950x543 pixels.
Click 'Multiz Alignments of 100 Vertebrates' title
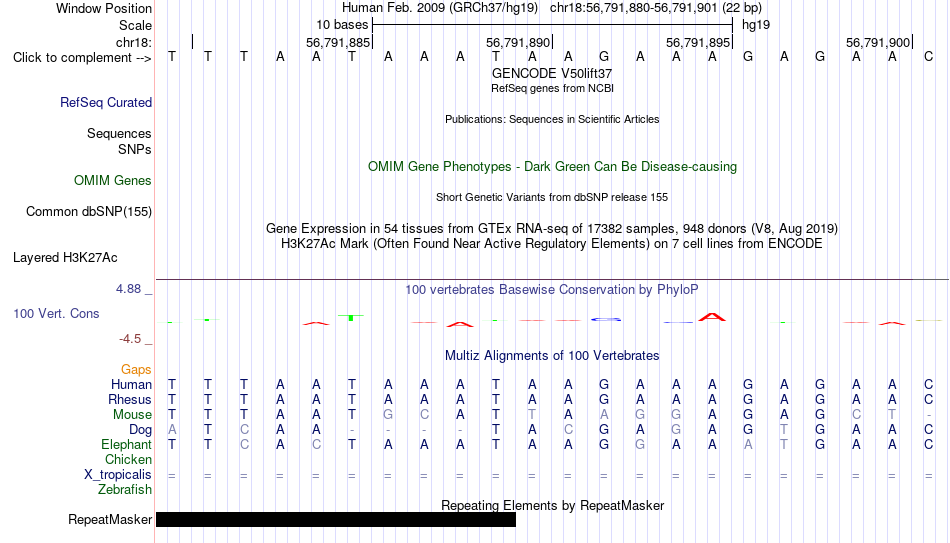[552, 356]
